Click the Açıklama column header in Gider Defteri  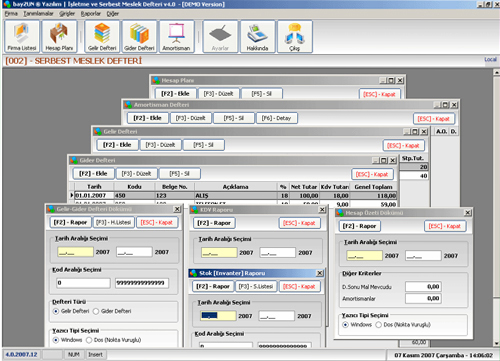point(236,187)
